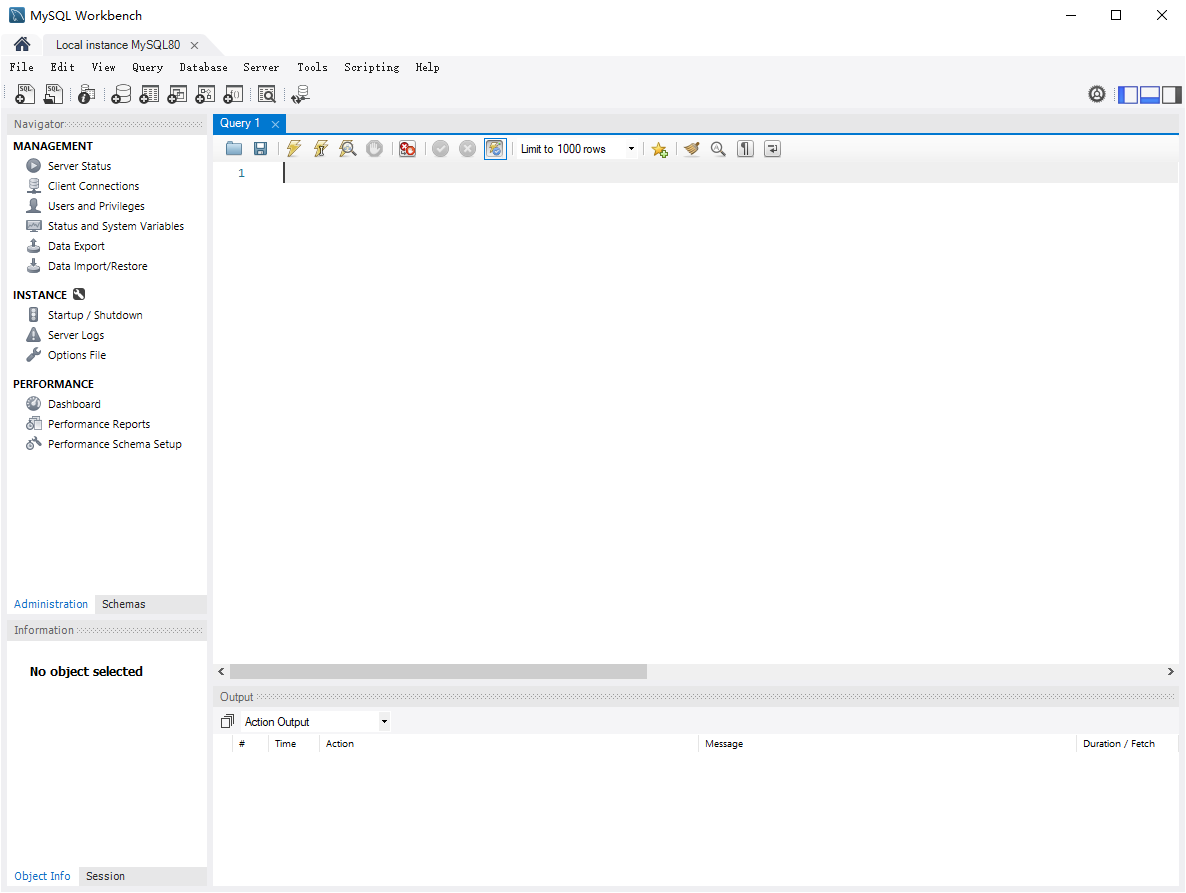Toggle auto-commit mode button

coord(495,149)
